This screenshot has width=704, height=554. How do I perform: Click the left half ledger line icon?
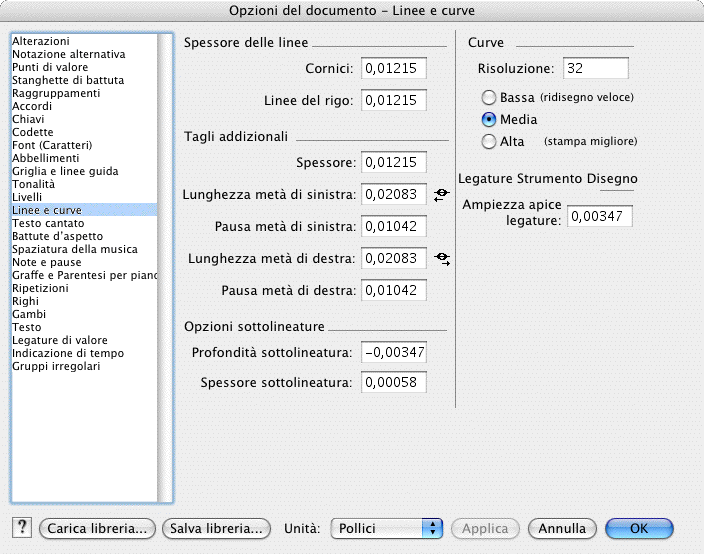[x=442, y=195]
